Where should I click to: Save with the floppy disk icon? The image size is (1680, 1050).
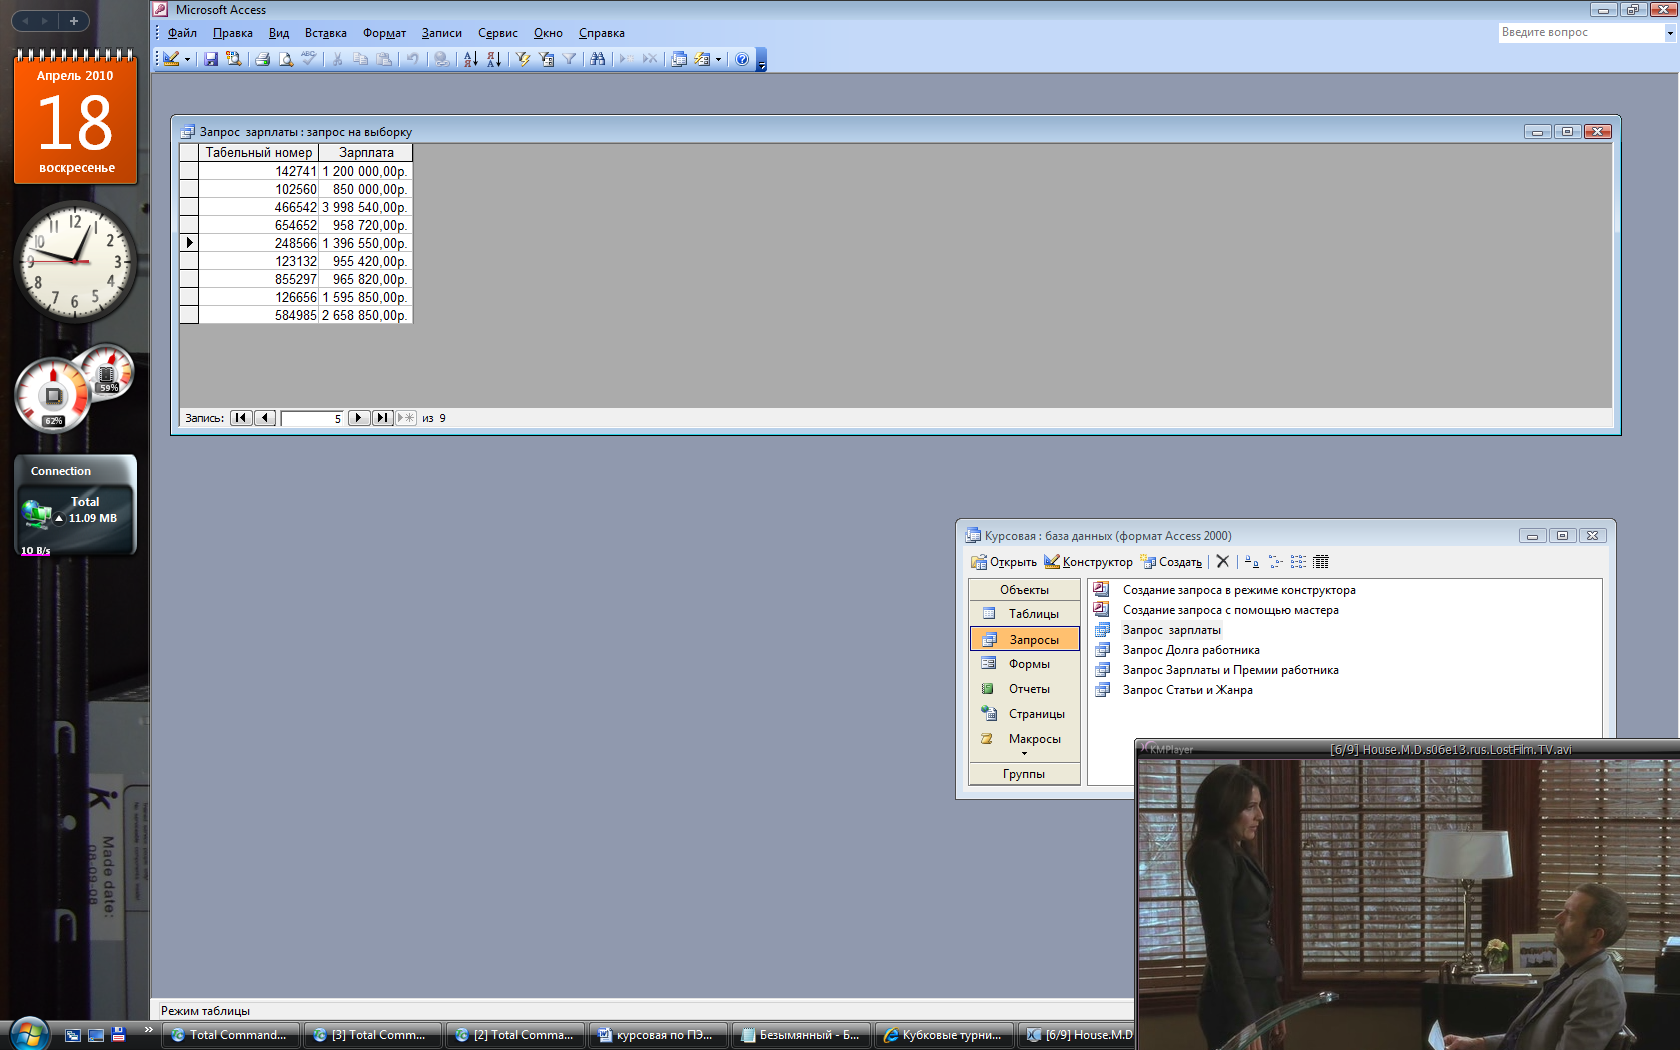pyautogui.click(x=211, y=59)
